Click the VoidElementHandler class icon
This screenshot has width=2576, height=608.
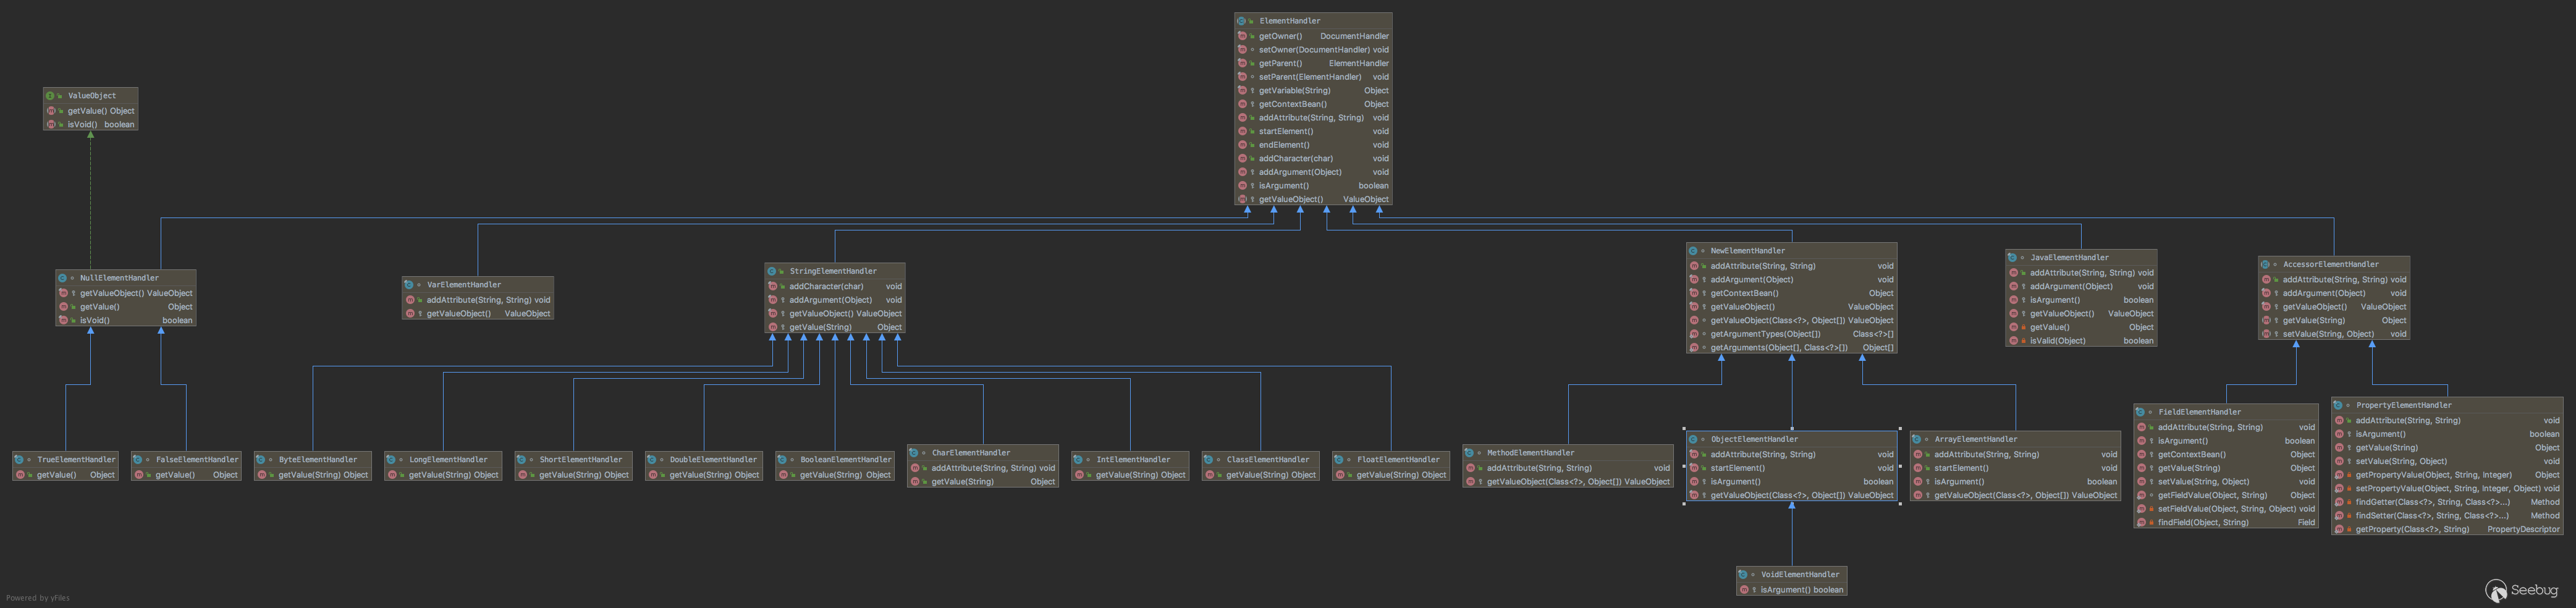1743,575
